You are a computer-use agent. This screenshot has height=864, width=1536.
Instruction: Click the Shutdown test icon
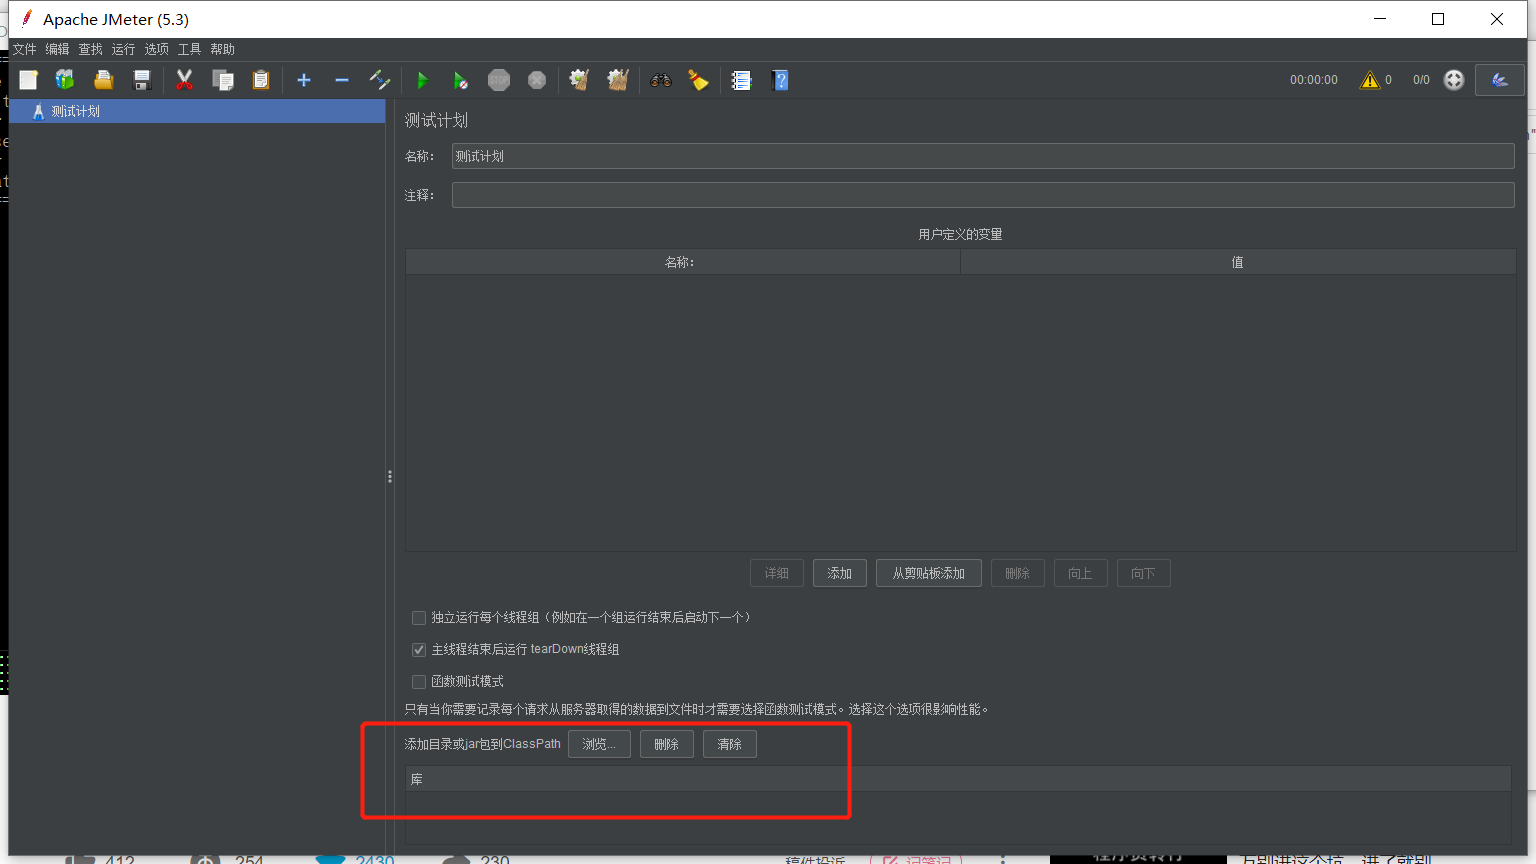tap(537, 80)
